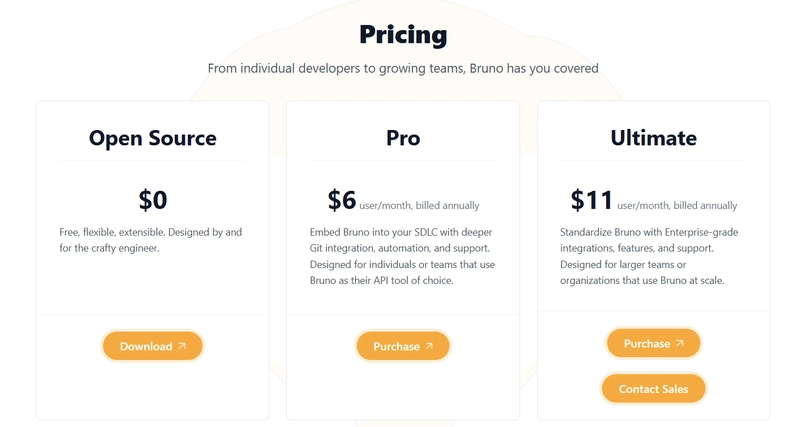The width and height of the screenshot is (800, 427).
Task: Click the 'Standardize Bruno with Enterprise-grade' description
Action: tap(649, 256)
